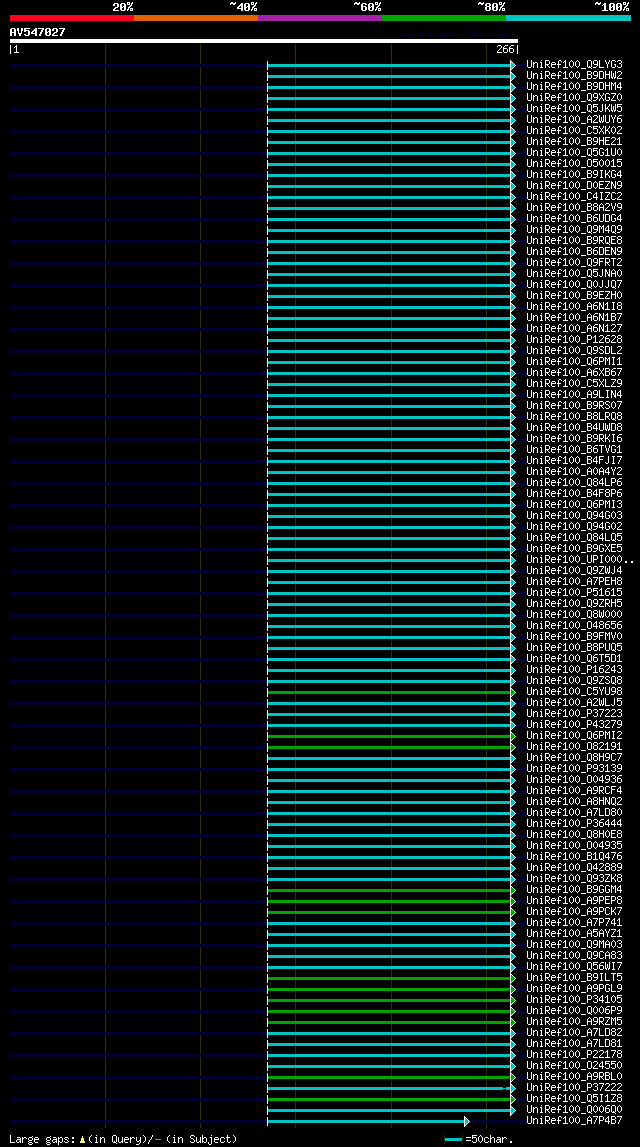The width and height of the screenshot is (640, 1147).
Task: Click label UniRef100_B1Q476
Action: pos(574,857)
